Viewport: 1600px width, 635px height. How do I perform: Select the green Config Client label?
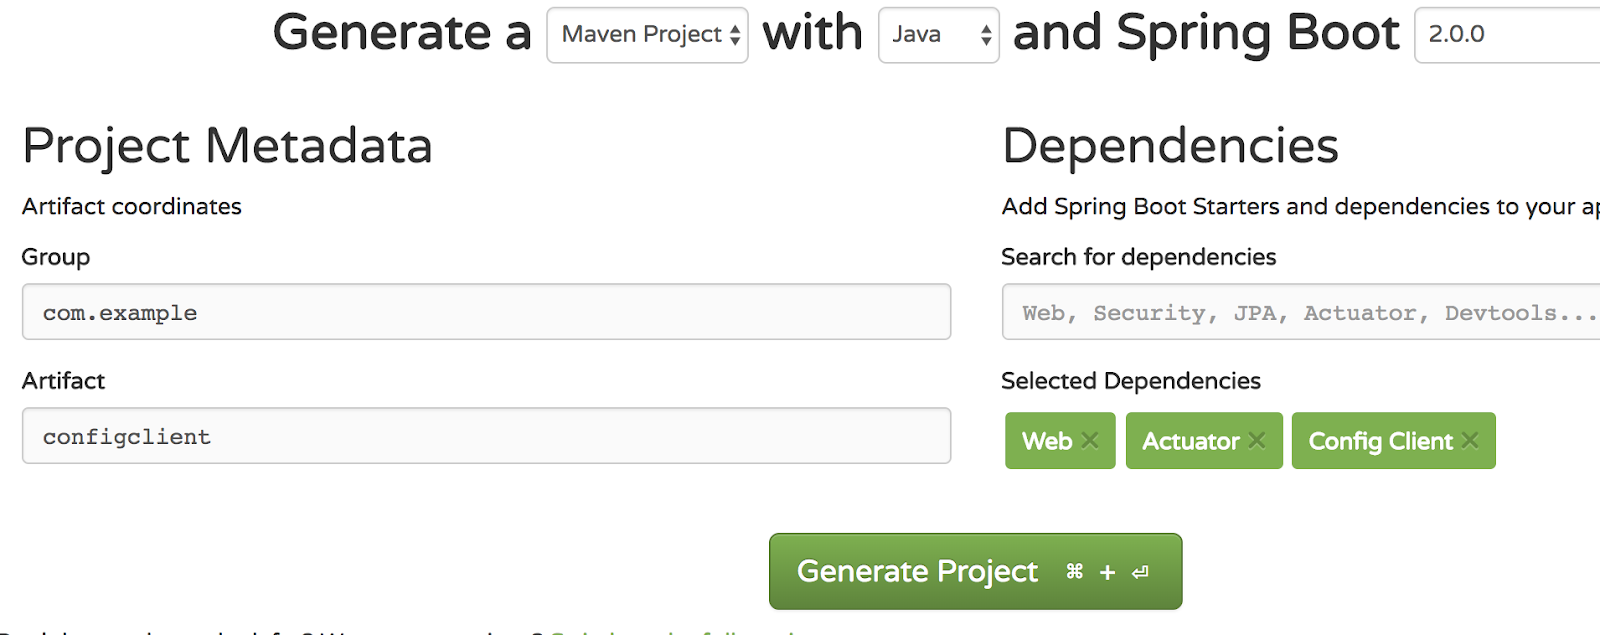point(1380,441)
